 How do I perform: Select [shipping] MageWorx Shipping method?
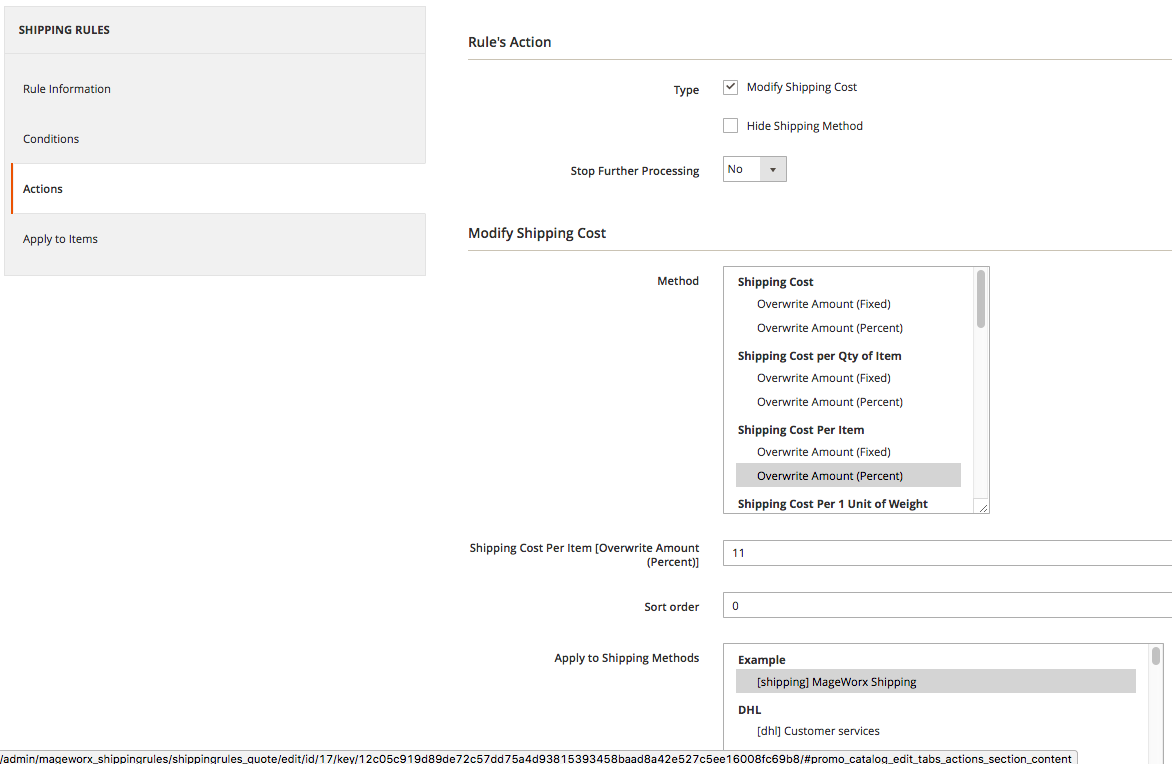tap(836, 682)
